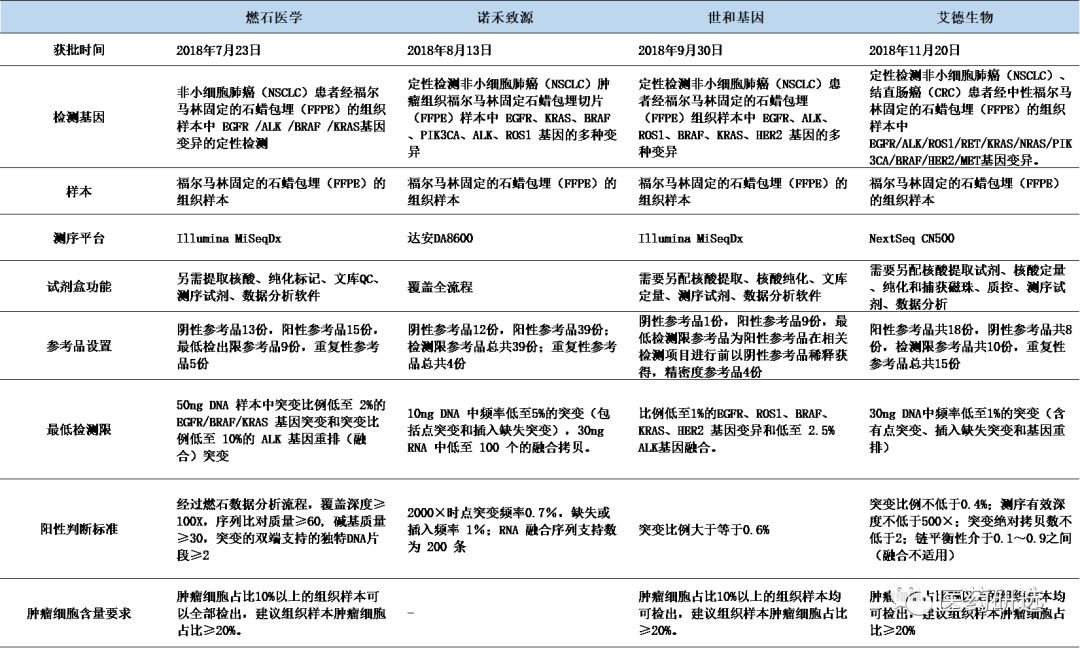This screenshot has height=648, width=1080.
Task: Click the 获批时间 row label
Action: click(81, 50)
